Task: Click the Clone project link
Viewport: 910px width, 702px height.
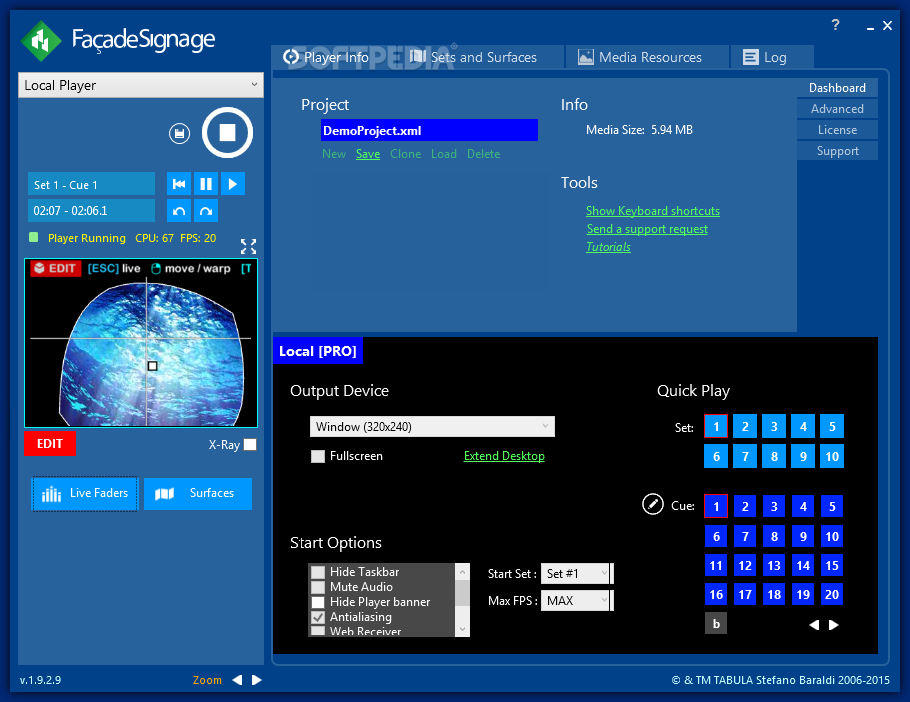Action: tap(405, 154)
